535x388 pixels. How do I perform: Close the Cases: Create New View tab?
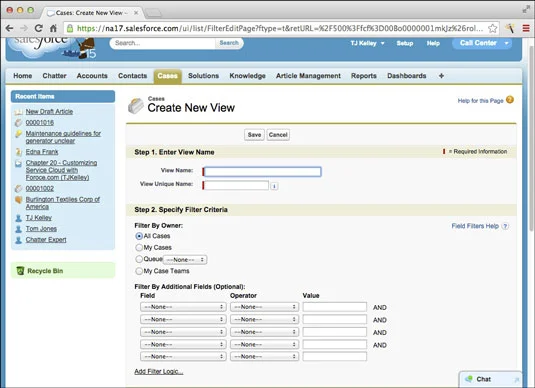click(136, 13)
